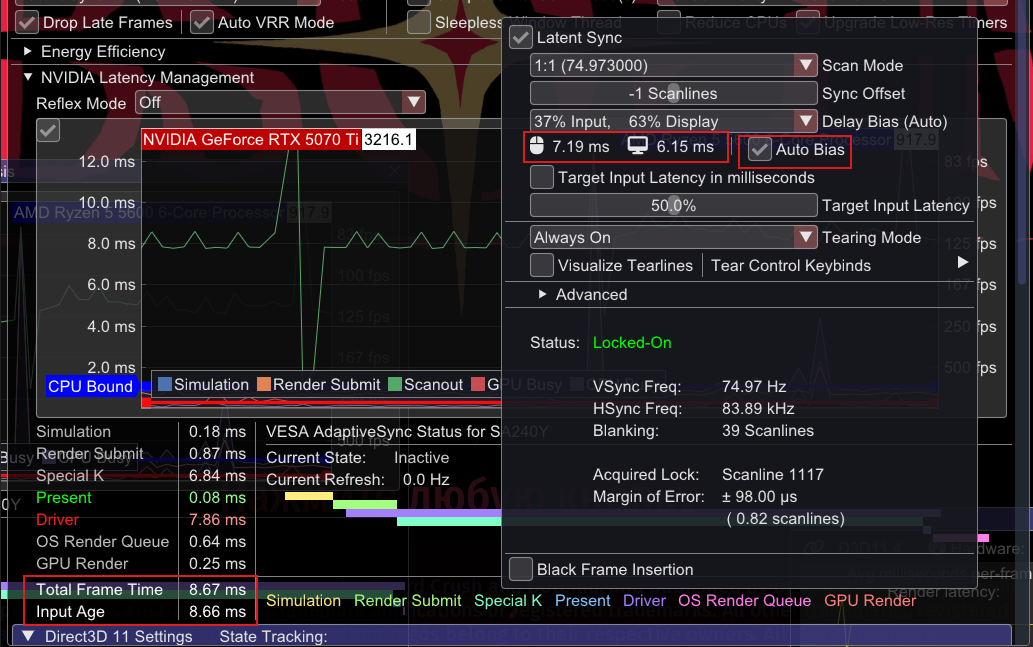Expand the Advanced section
This screenshot has height=647, width=1033.
click(x=542, y=295)
